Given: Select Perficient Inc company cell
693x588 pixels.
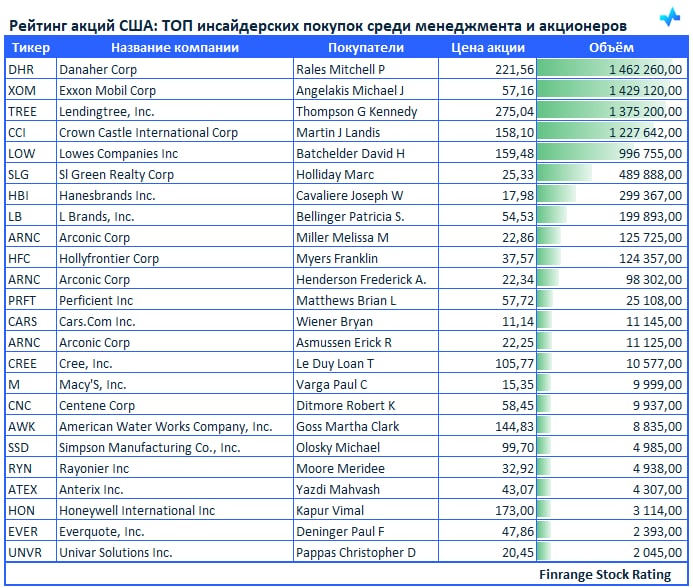Looking at the screenshot, I should (175, 300).
